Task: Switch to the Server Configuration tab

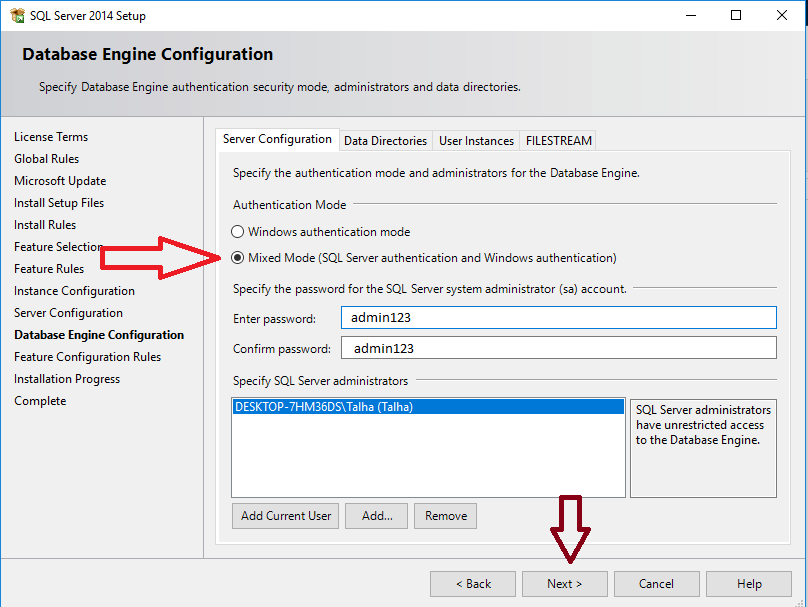Action: pos(277,139)
